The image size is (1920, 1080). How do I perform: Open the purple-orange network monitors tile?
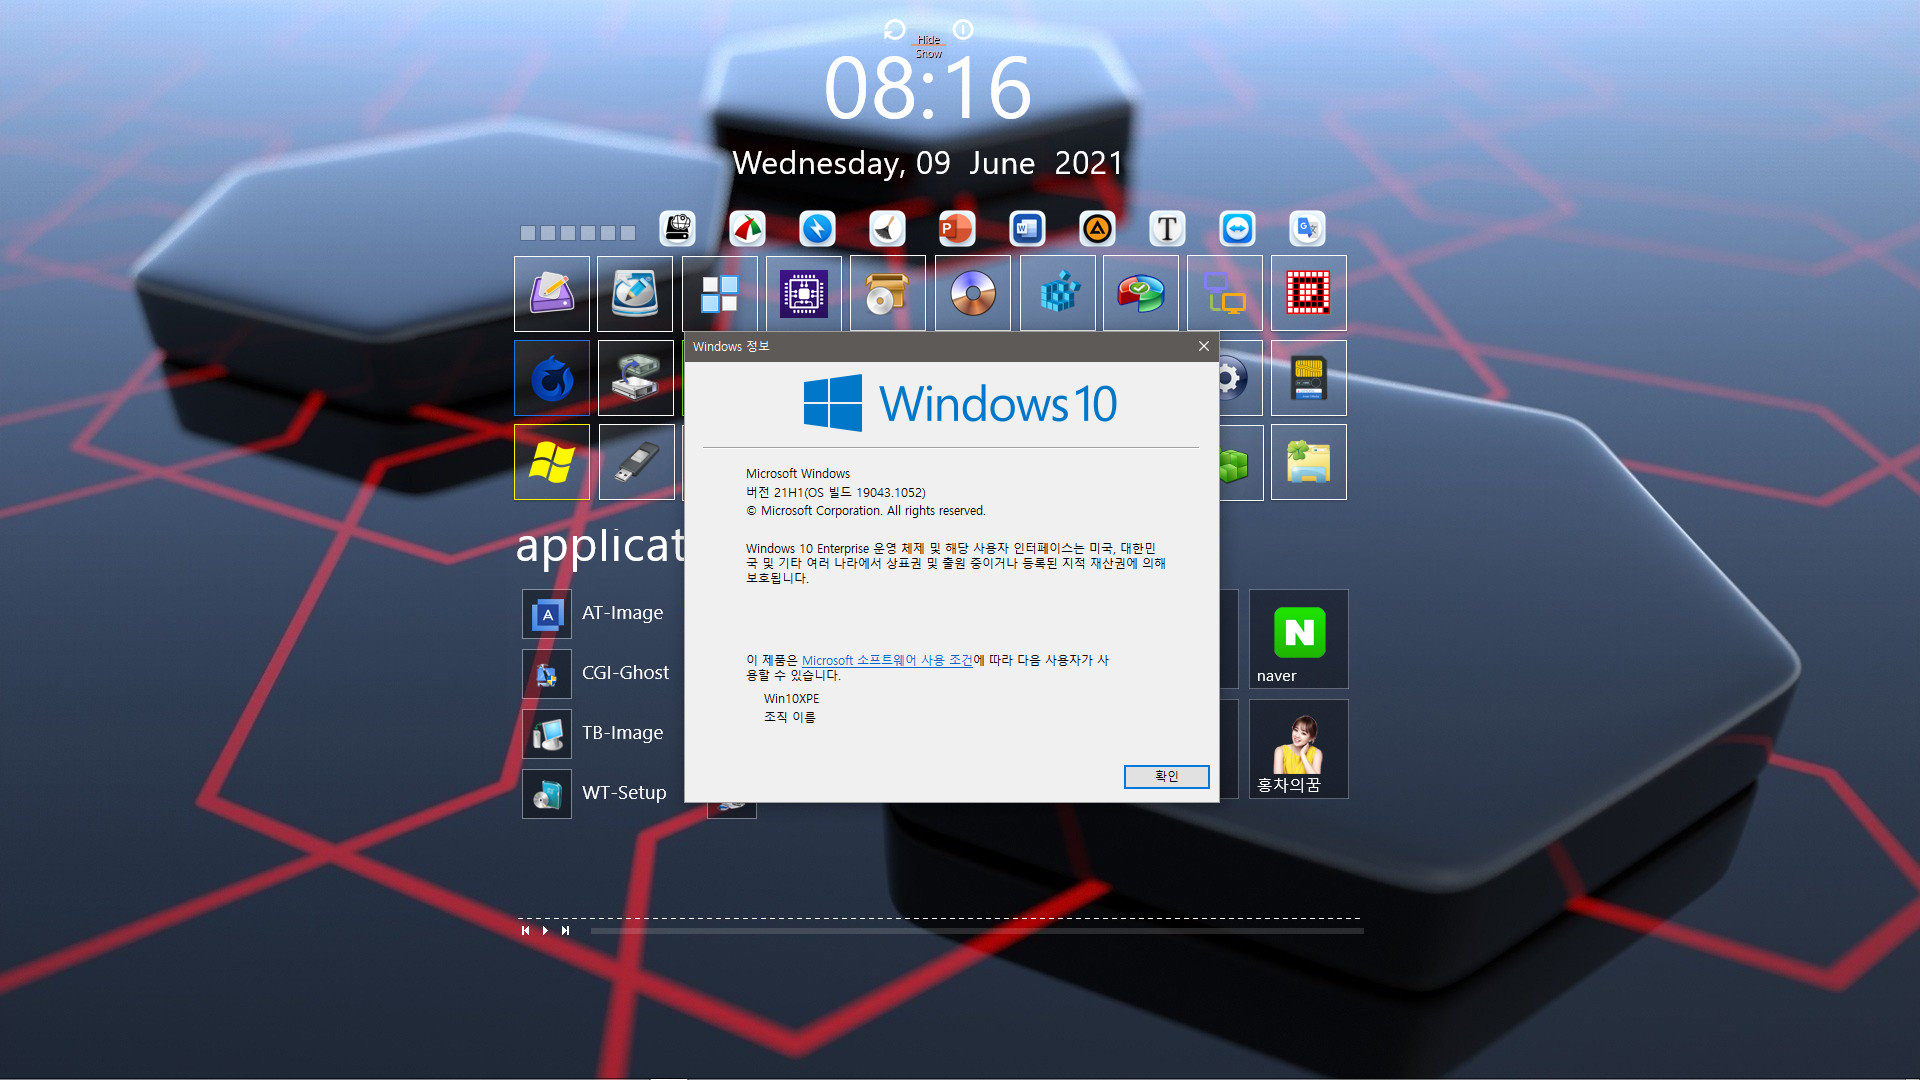pyautogui.click(x=1225, y=294)
